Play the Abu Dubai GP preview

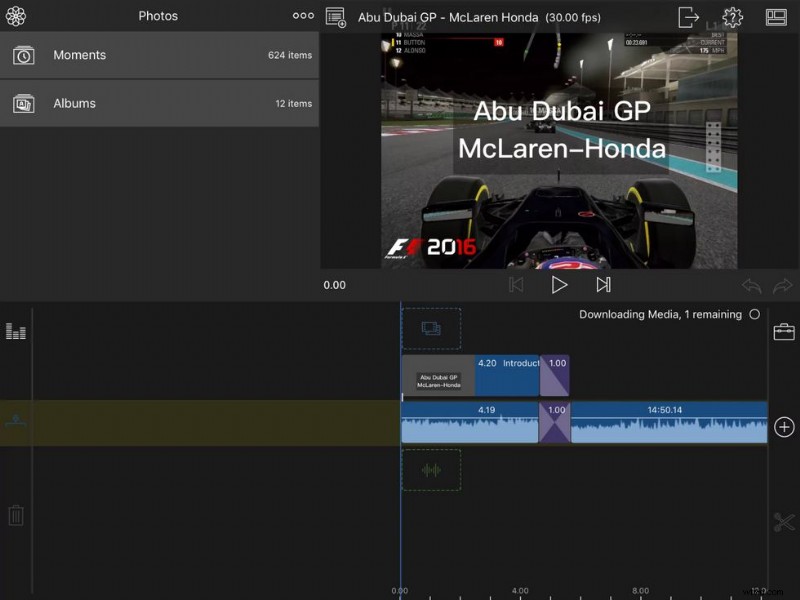(x=560, y=285)
